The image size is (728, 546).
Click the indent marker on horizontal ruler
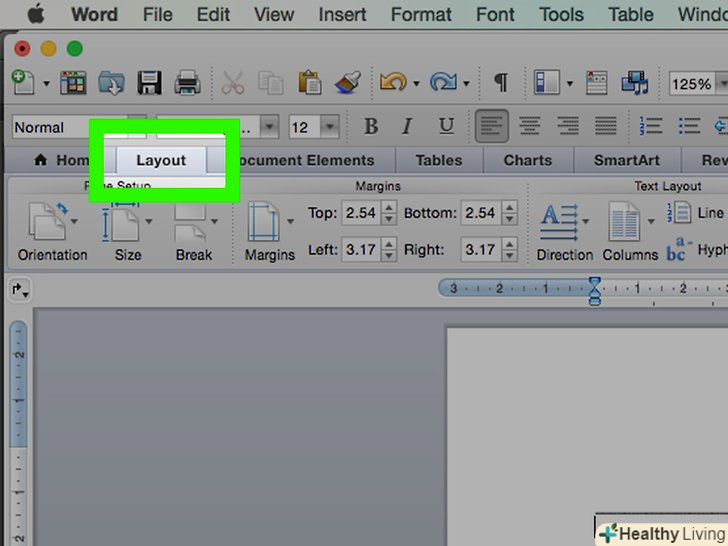(595, 291)
